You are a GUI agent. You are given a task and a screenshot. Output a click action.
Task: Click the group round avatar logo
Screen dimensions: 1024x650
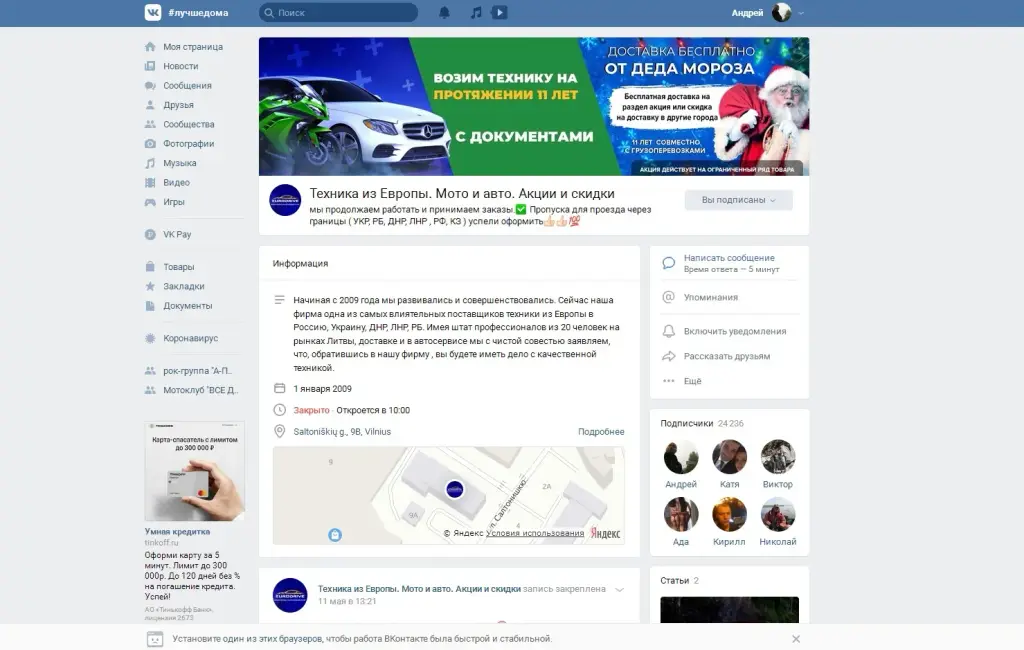(x=285, y=200)
